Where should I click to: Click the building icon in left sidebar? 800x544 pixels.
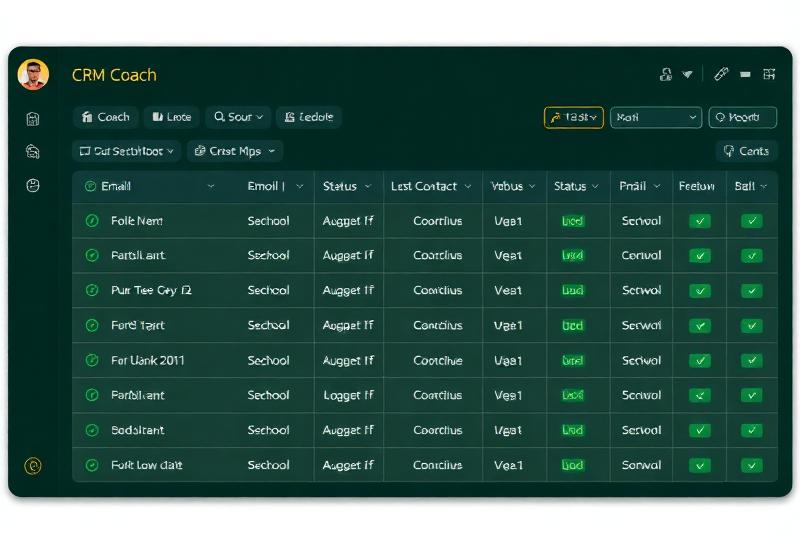pos(33,119)
